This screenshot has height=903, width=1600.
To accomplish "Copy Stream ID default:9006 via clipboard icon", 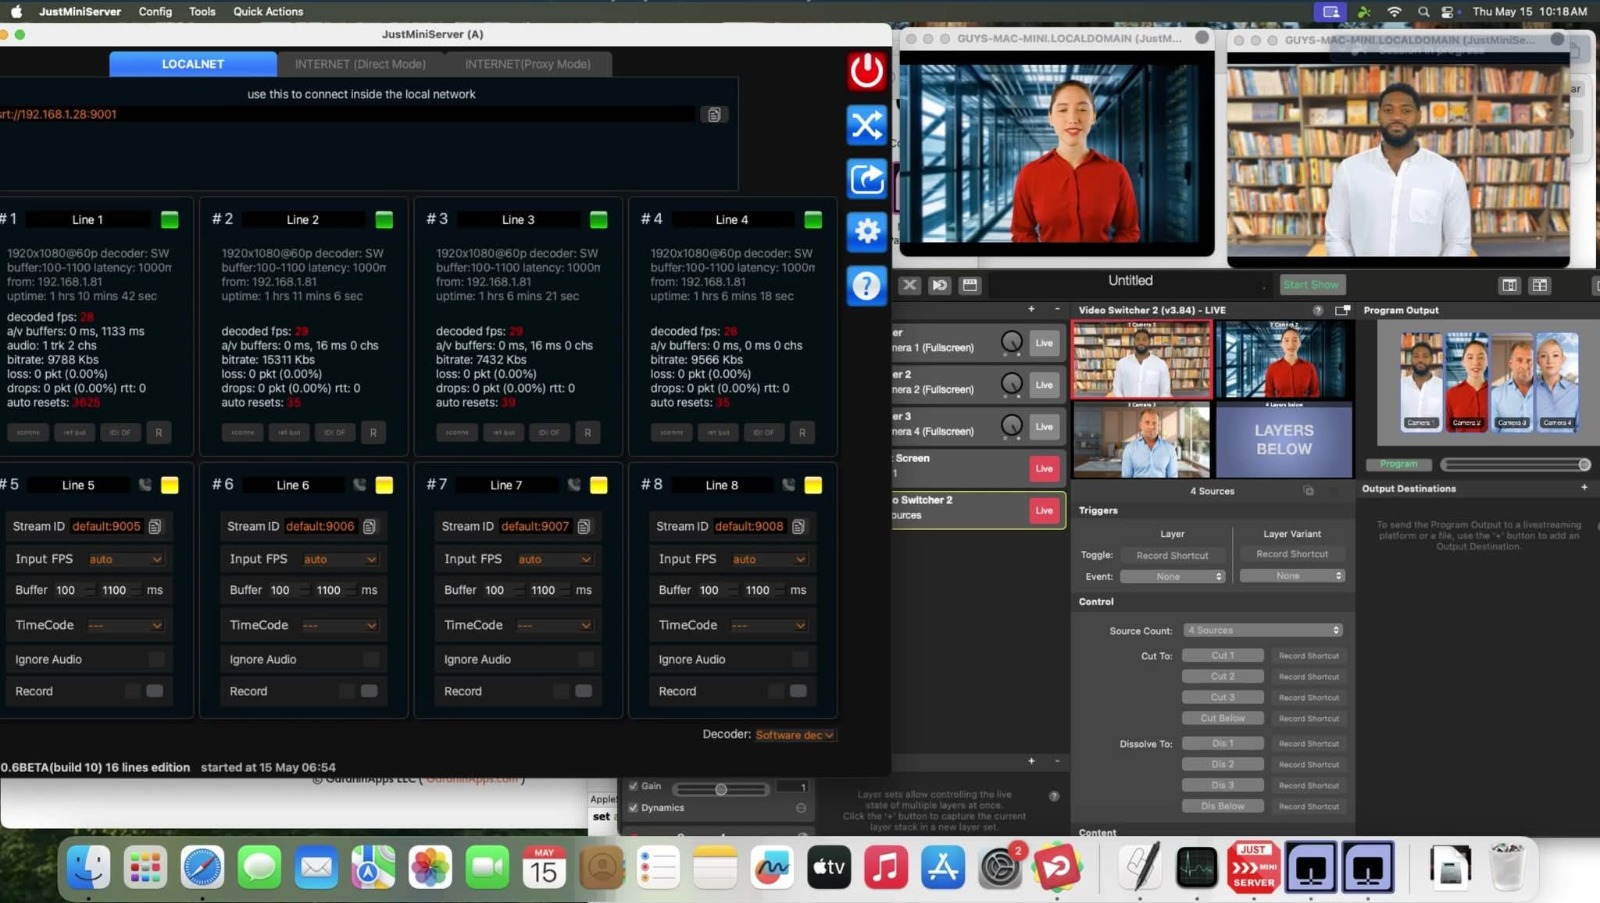I will (x=369, y=526).
